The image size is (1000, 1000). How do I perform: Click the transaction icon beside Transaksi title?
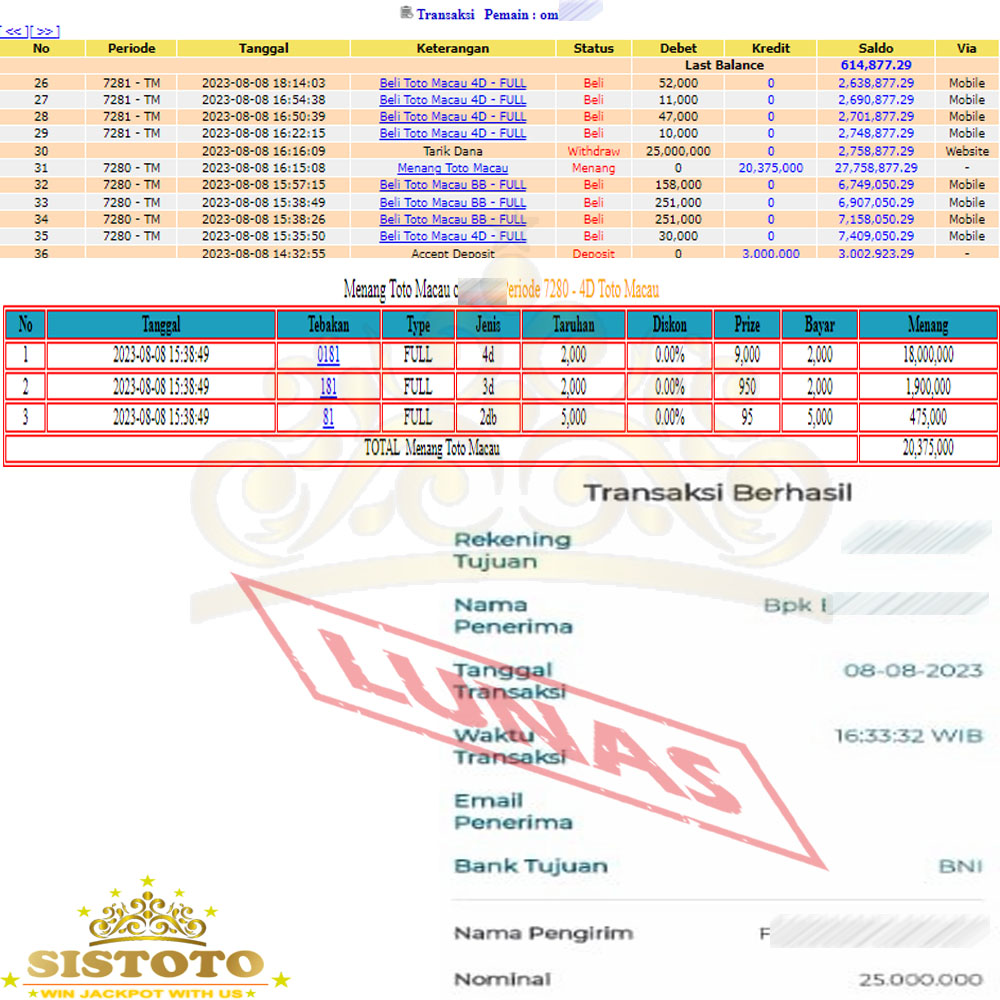406,13
